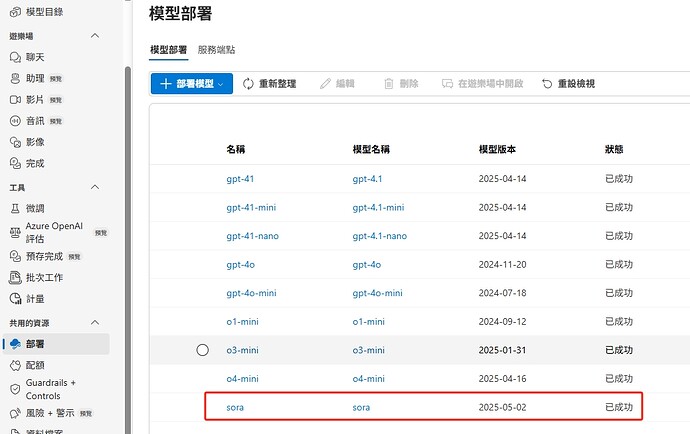The width and height of the screenshot is (690, 434).
Task: Click the 預存完成 stored completions icon
Action: click(x=15, y=256)
